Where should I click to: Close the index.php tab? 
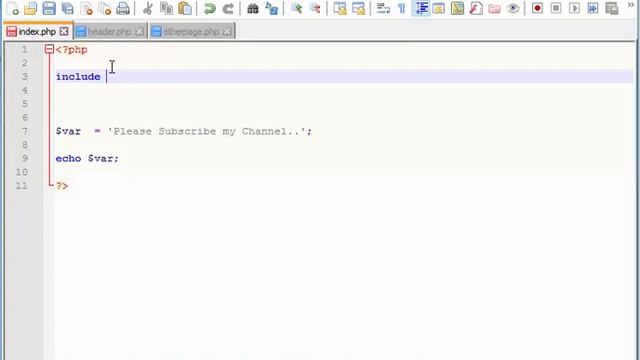[x=64, y=31]
